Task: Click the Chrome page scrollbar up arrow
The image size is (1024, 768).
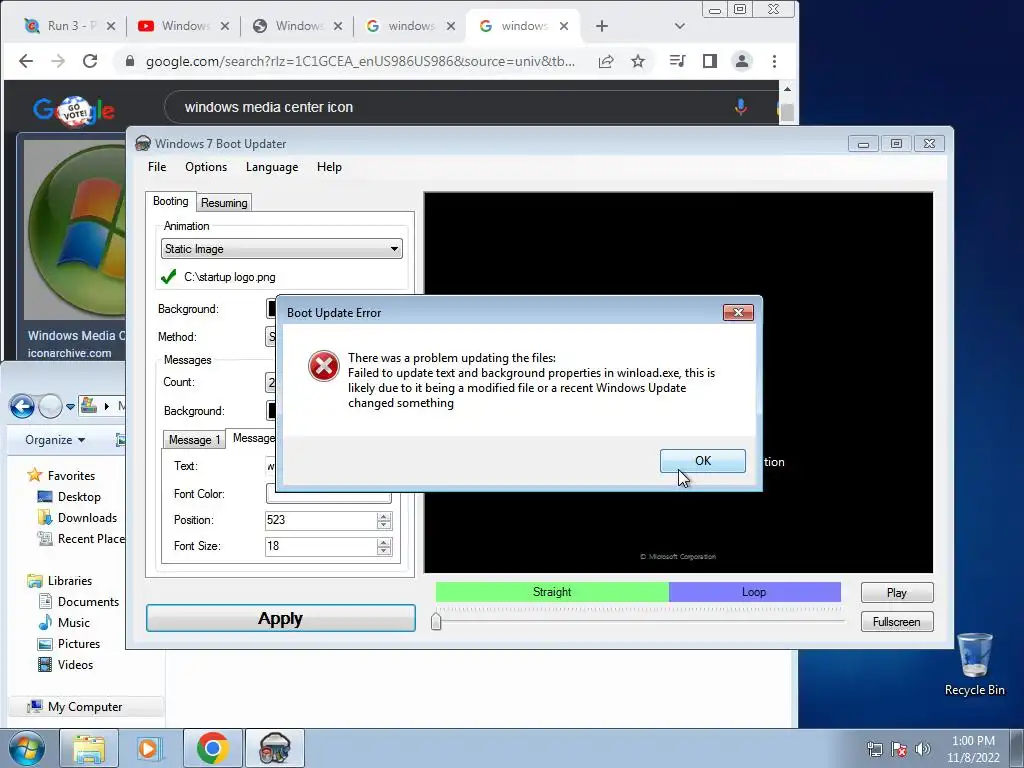Action: coord(787,89)
